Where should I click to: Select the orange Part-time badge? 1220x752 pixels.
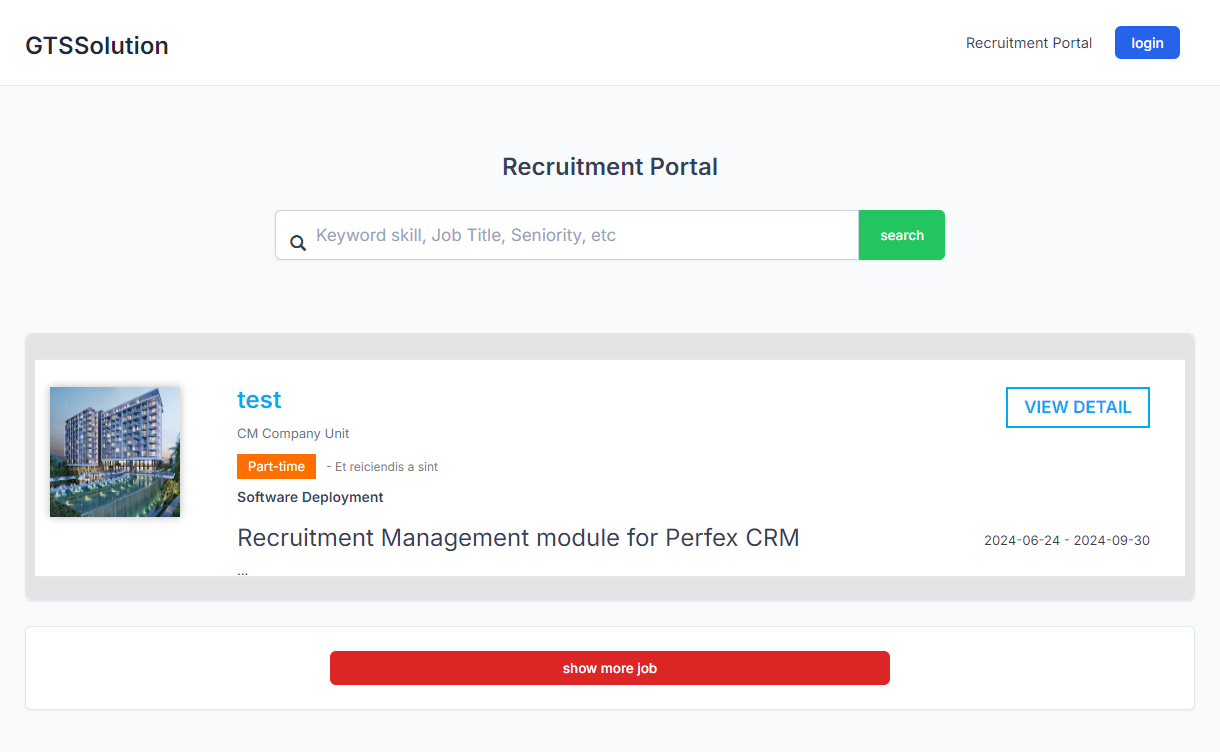[276, 467]
